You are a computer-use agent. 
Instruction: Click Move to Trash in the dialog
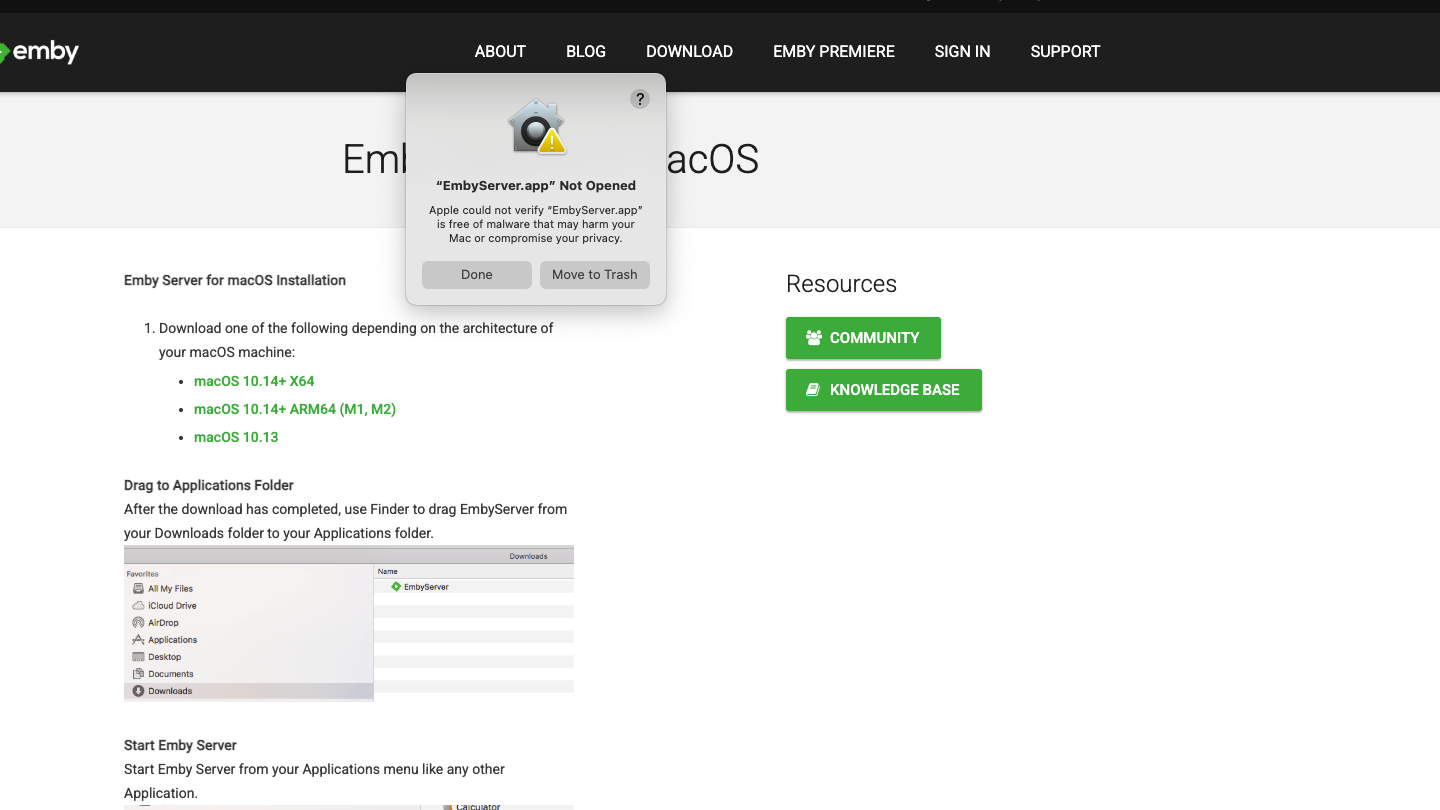click(x=595, y=275)
